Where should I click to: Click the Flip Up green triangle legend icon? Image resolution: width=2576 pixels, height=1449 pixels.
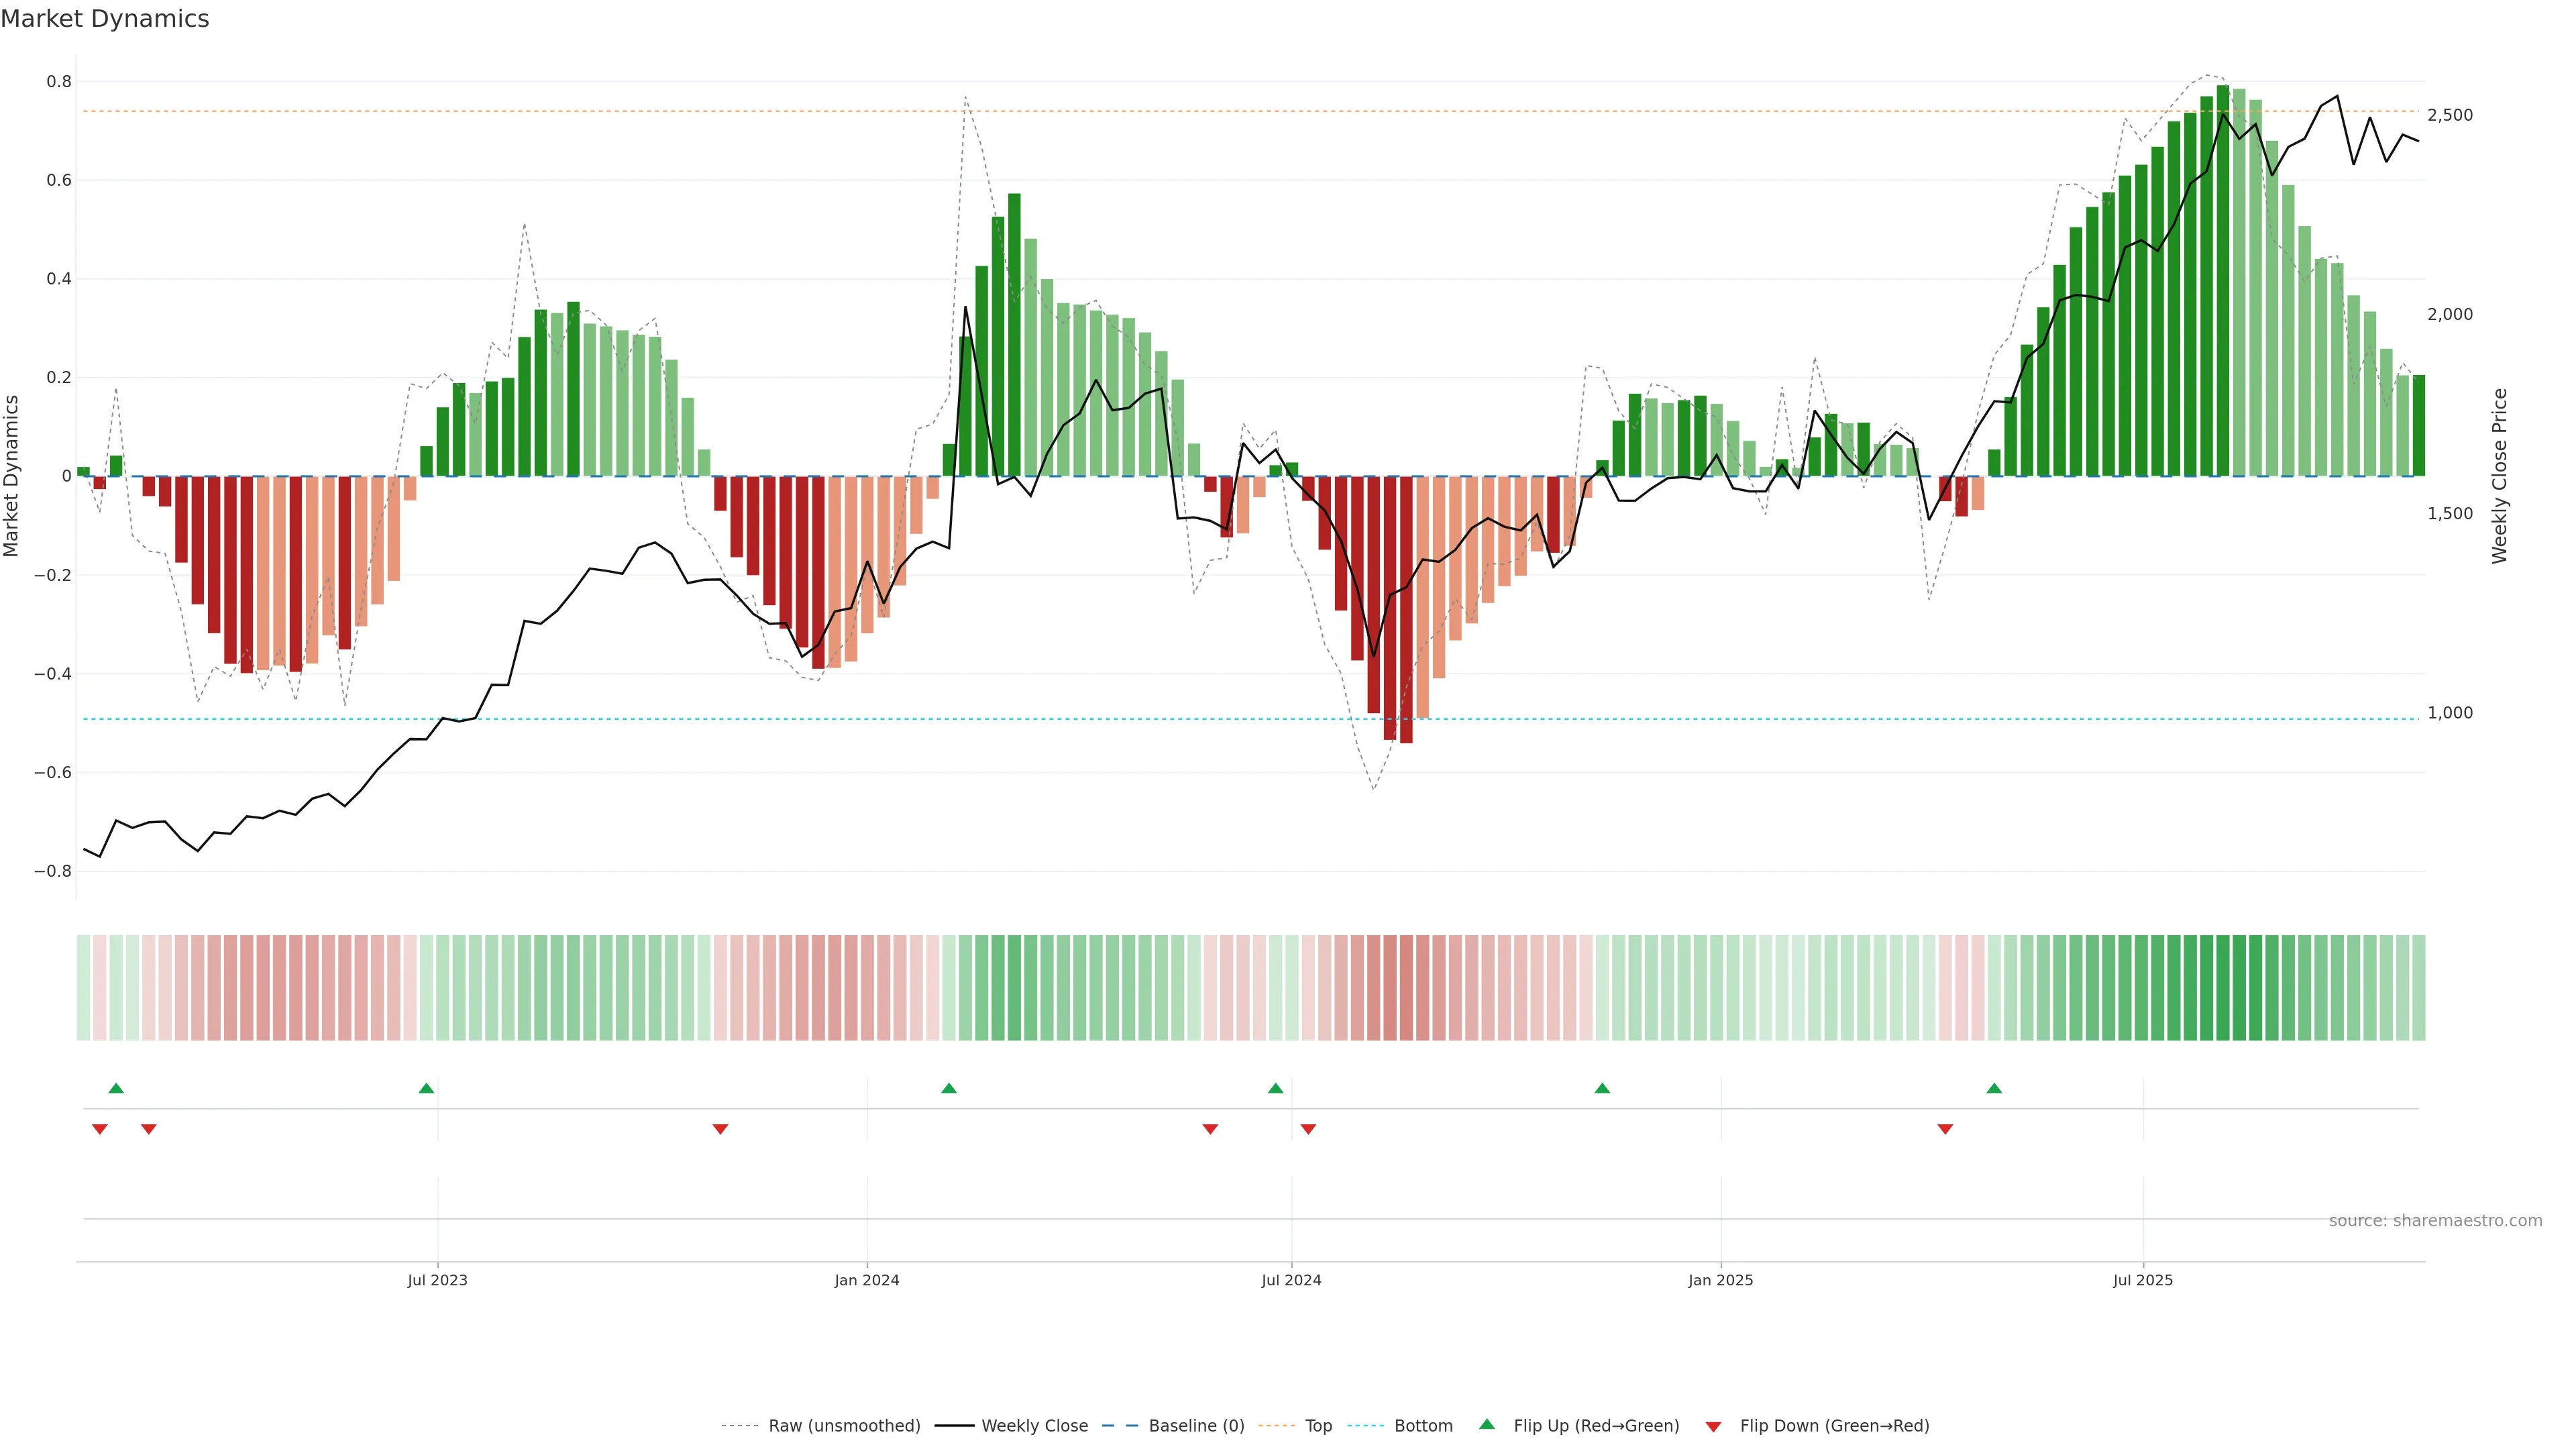point(1486,1424)
